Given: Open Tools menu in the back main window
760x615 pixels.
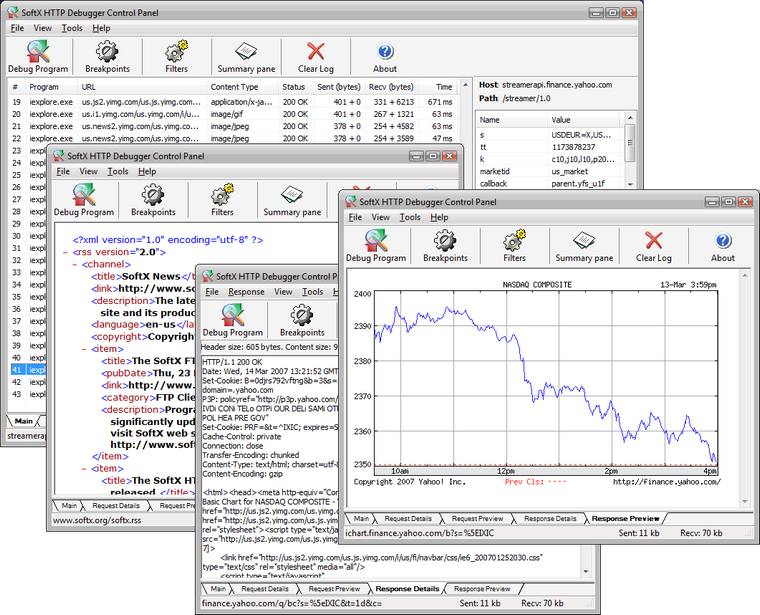Looking at the screenshot, I should [x=72, y=28].
